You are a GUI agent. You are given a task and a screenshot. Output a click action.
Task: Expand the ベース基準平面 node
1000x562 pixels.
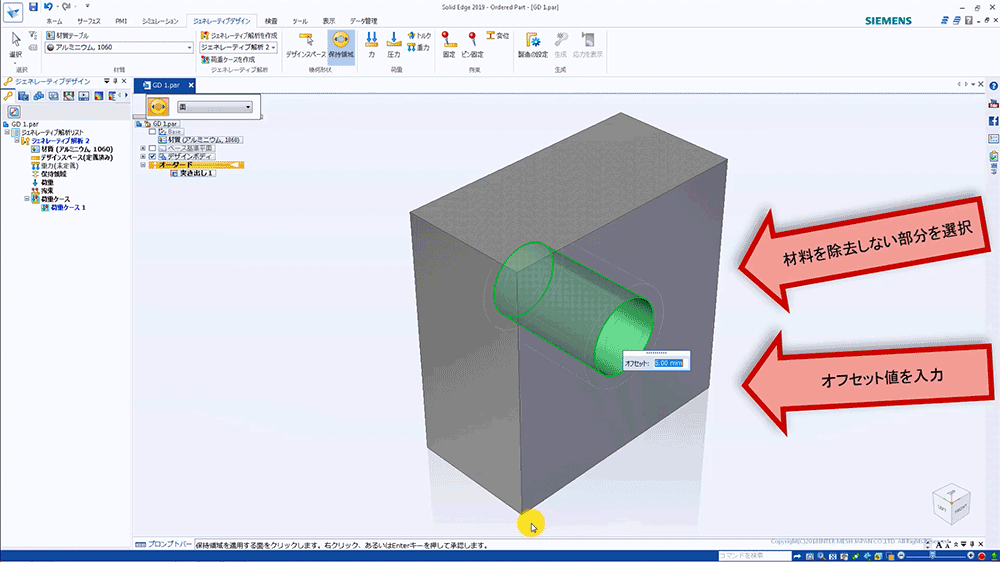[x=143, y=148]
